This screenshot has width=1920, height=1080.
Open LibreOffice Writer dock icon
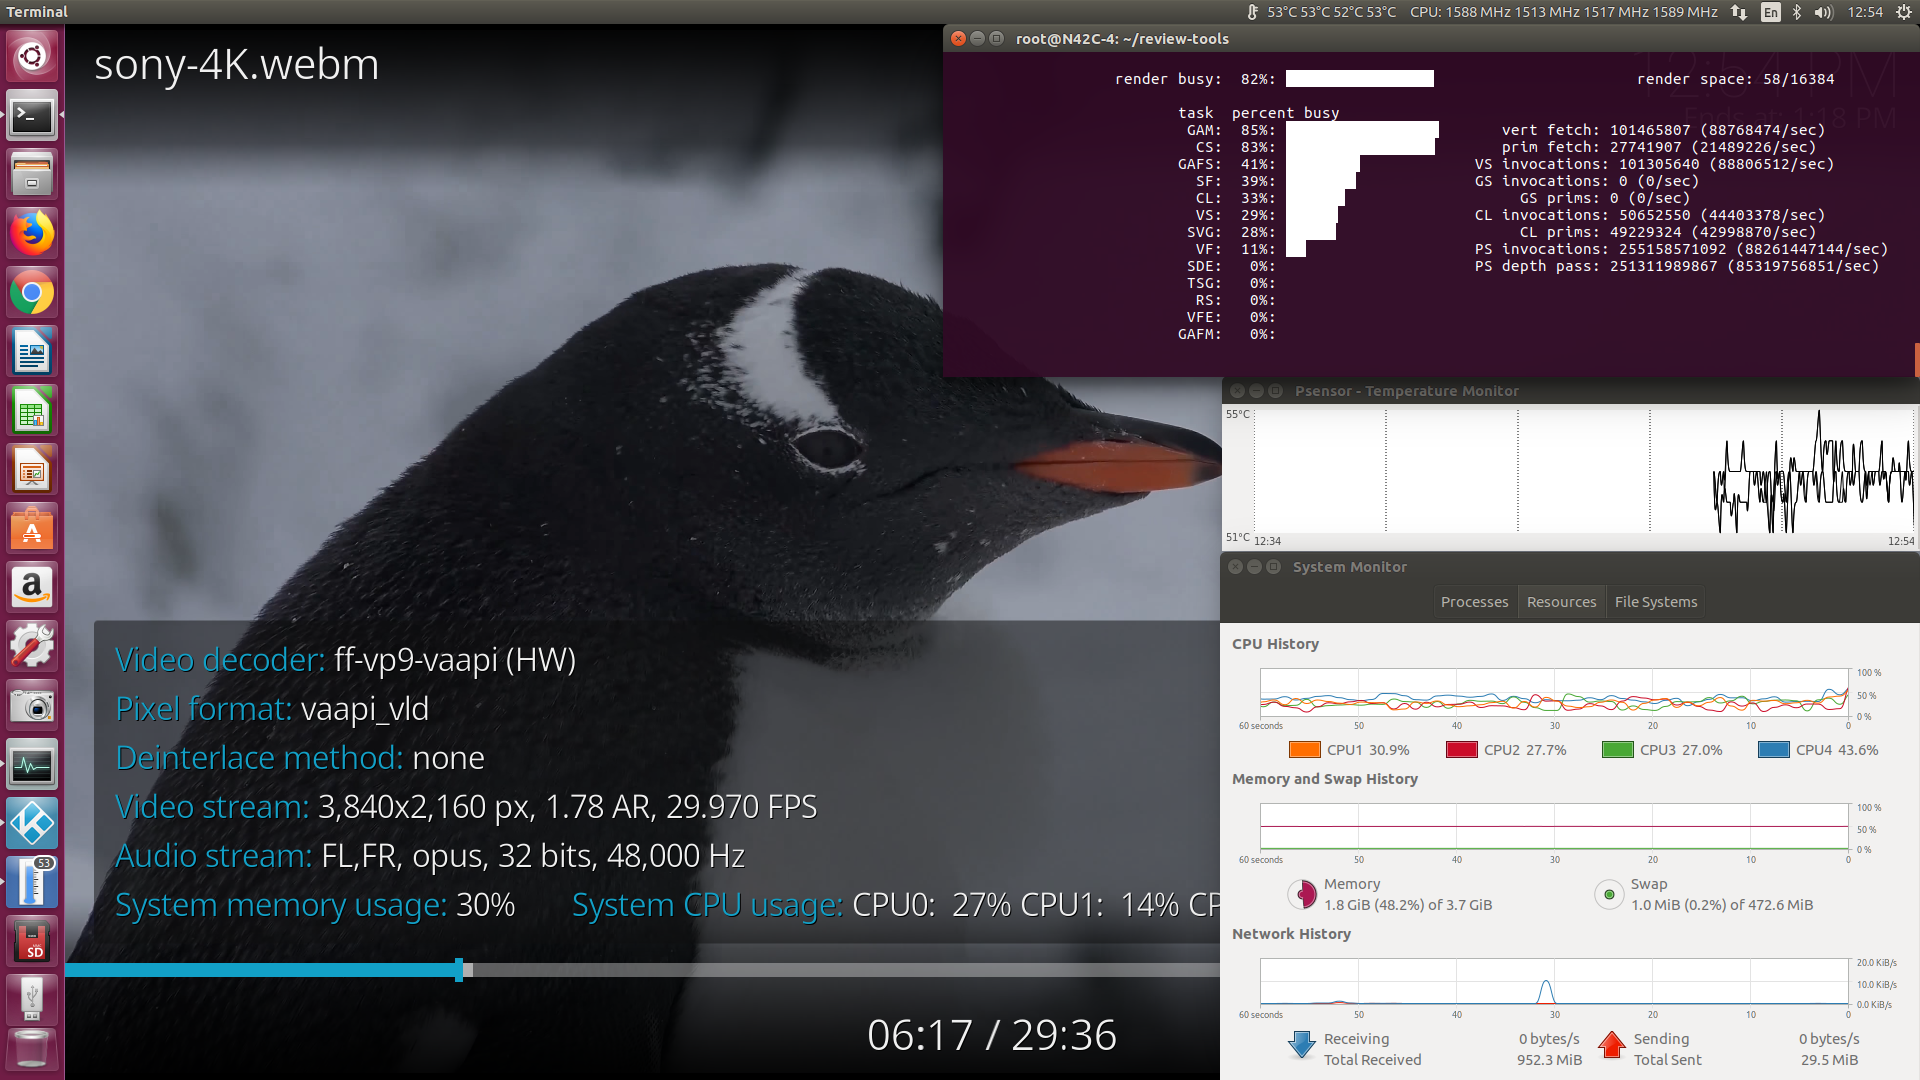(x=32, y=352)
